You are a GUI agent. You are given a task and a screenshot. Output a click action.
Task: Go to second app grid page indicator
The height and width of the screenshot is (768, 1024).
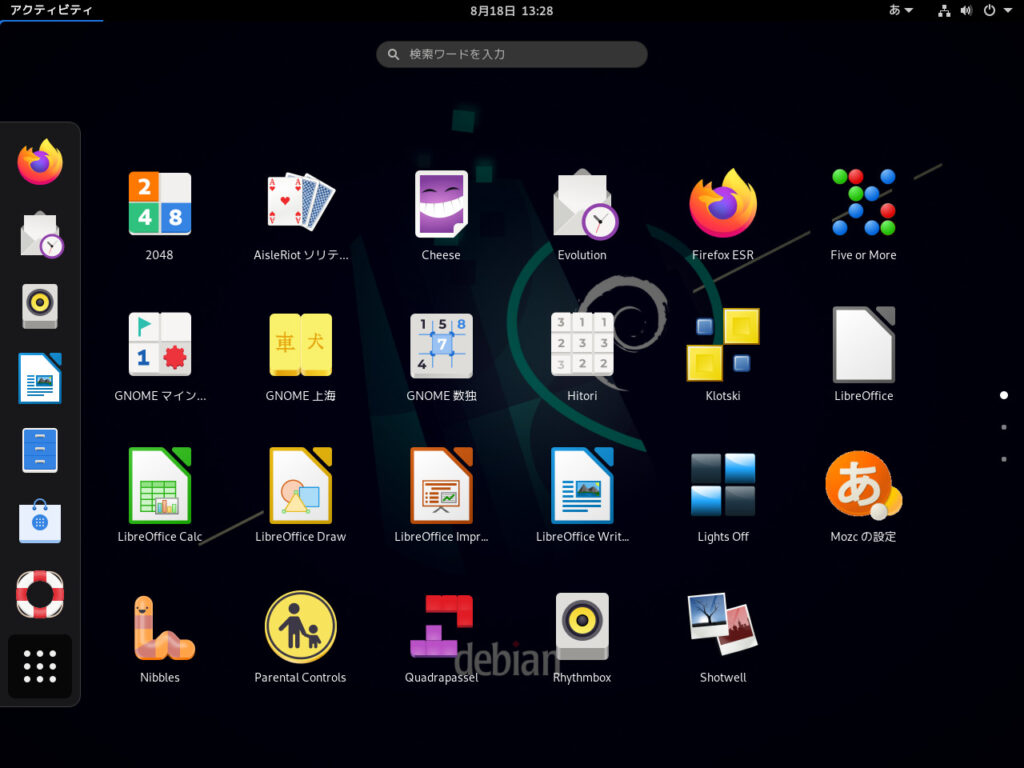1004,427
